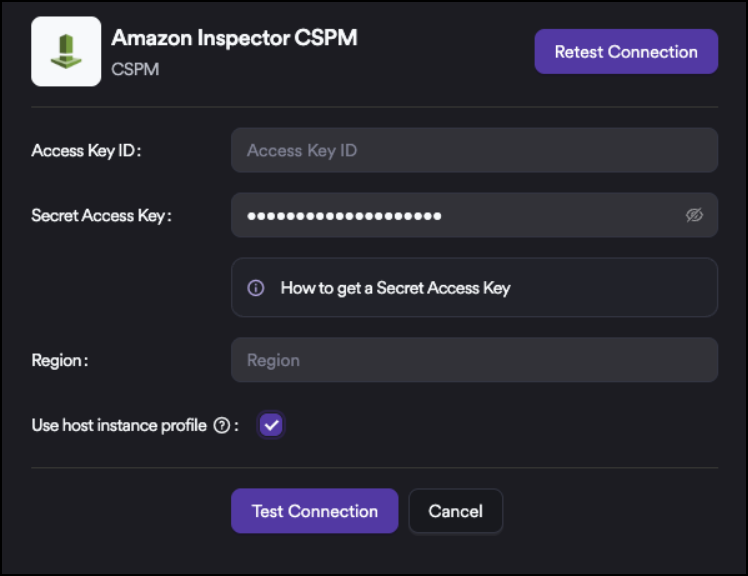Click the Use host instance profile label
Viewport: 748px width, 576px height.
coord(118,425)
